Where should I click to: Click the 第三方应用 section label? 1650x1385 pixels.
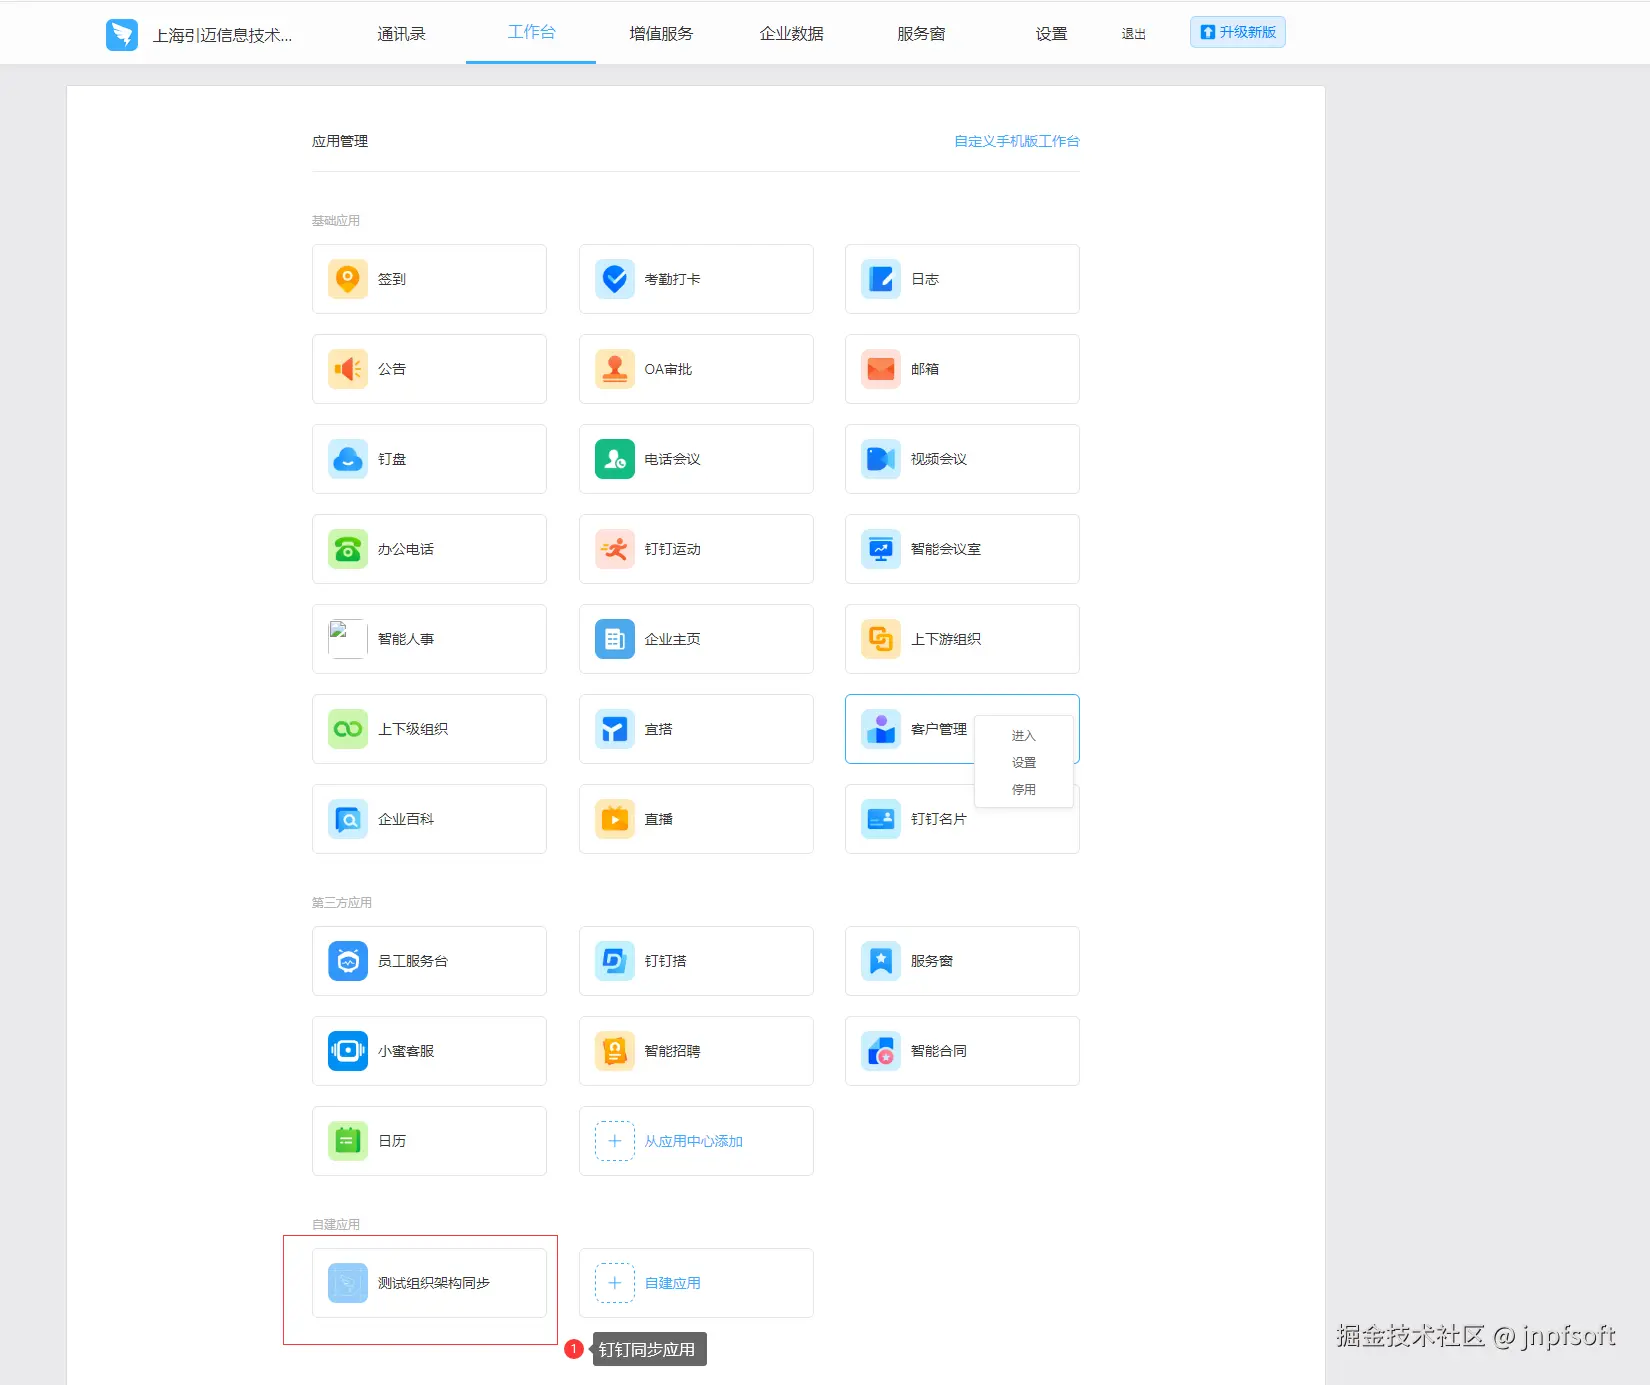coord(342,903)
